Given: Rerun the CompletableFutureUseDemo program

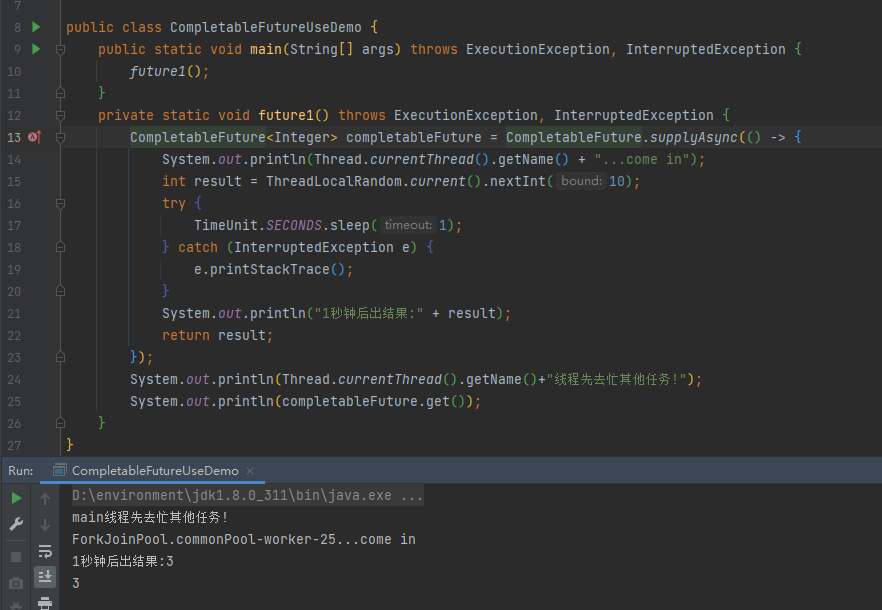Looking at the screenshot, I should coord(15,497).
